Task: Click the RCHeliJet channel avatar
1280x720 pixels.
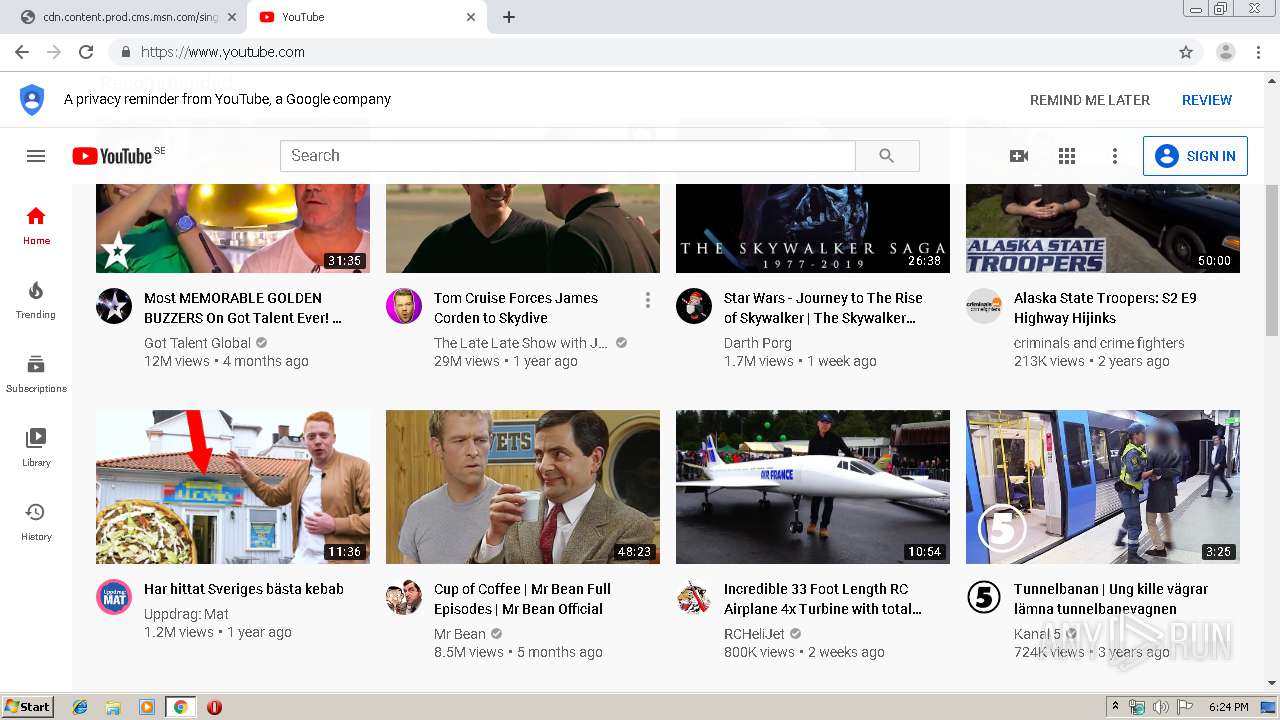Action: pyautogui.click(x=694, y=597)
